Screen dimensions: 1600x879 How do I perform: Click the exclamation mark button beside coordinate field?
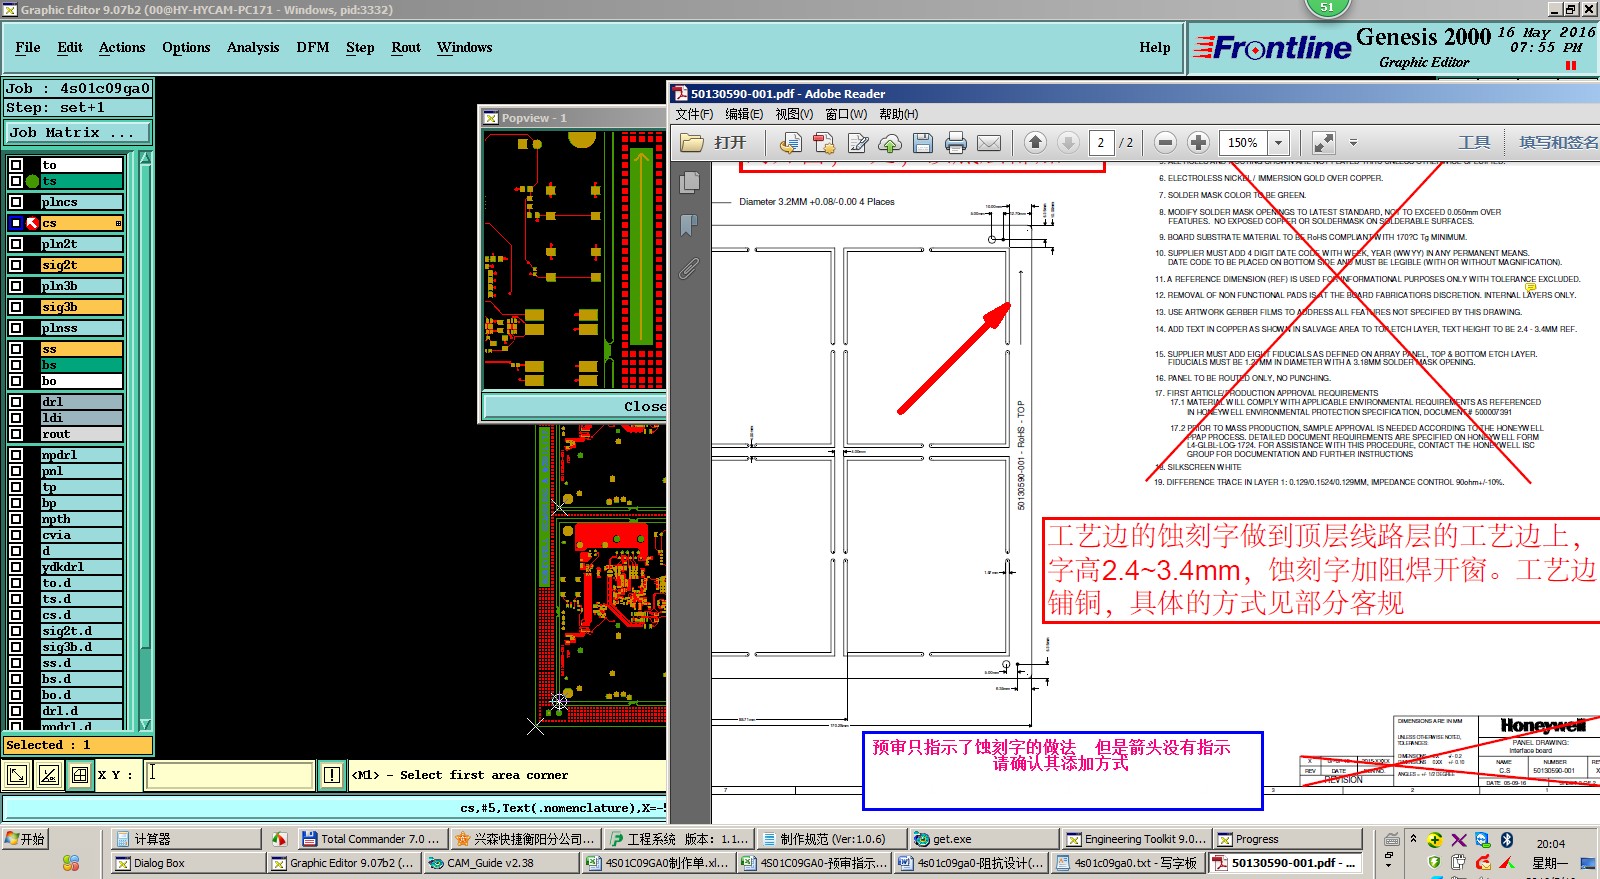(x=332, y=775)
